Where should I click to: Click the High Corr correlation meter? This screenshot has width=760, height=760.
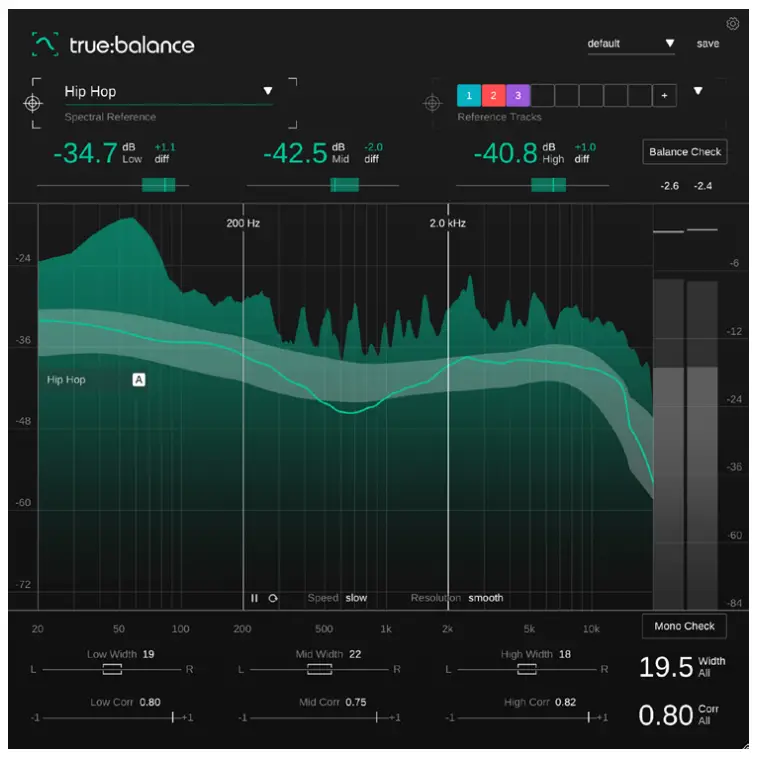tap(527, 717)
